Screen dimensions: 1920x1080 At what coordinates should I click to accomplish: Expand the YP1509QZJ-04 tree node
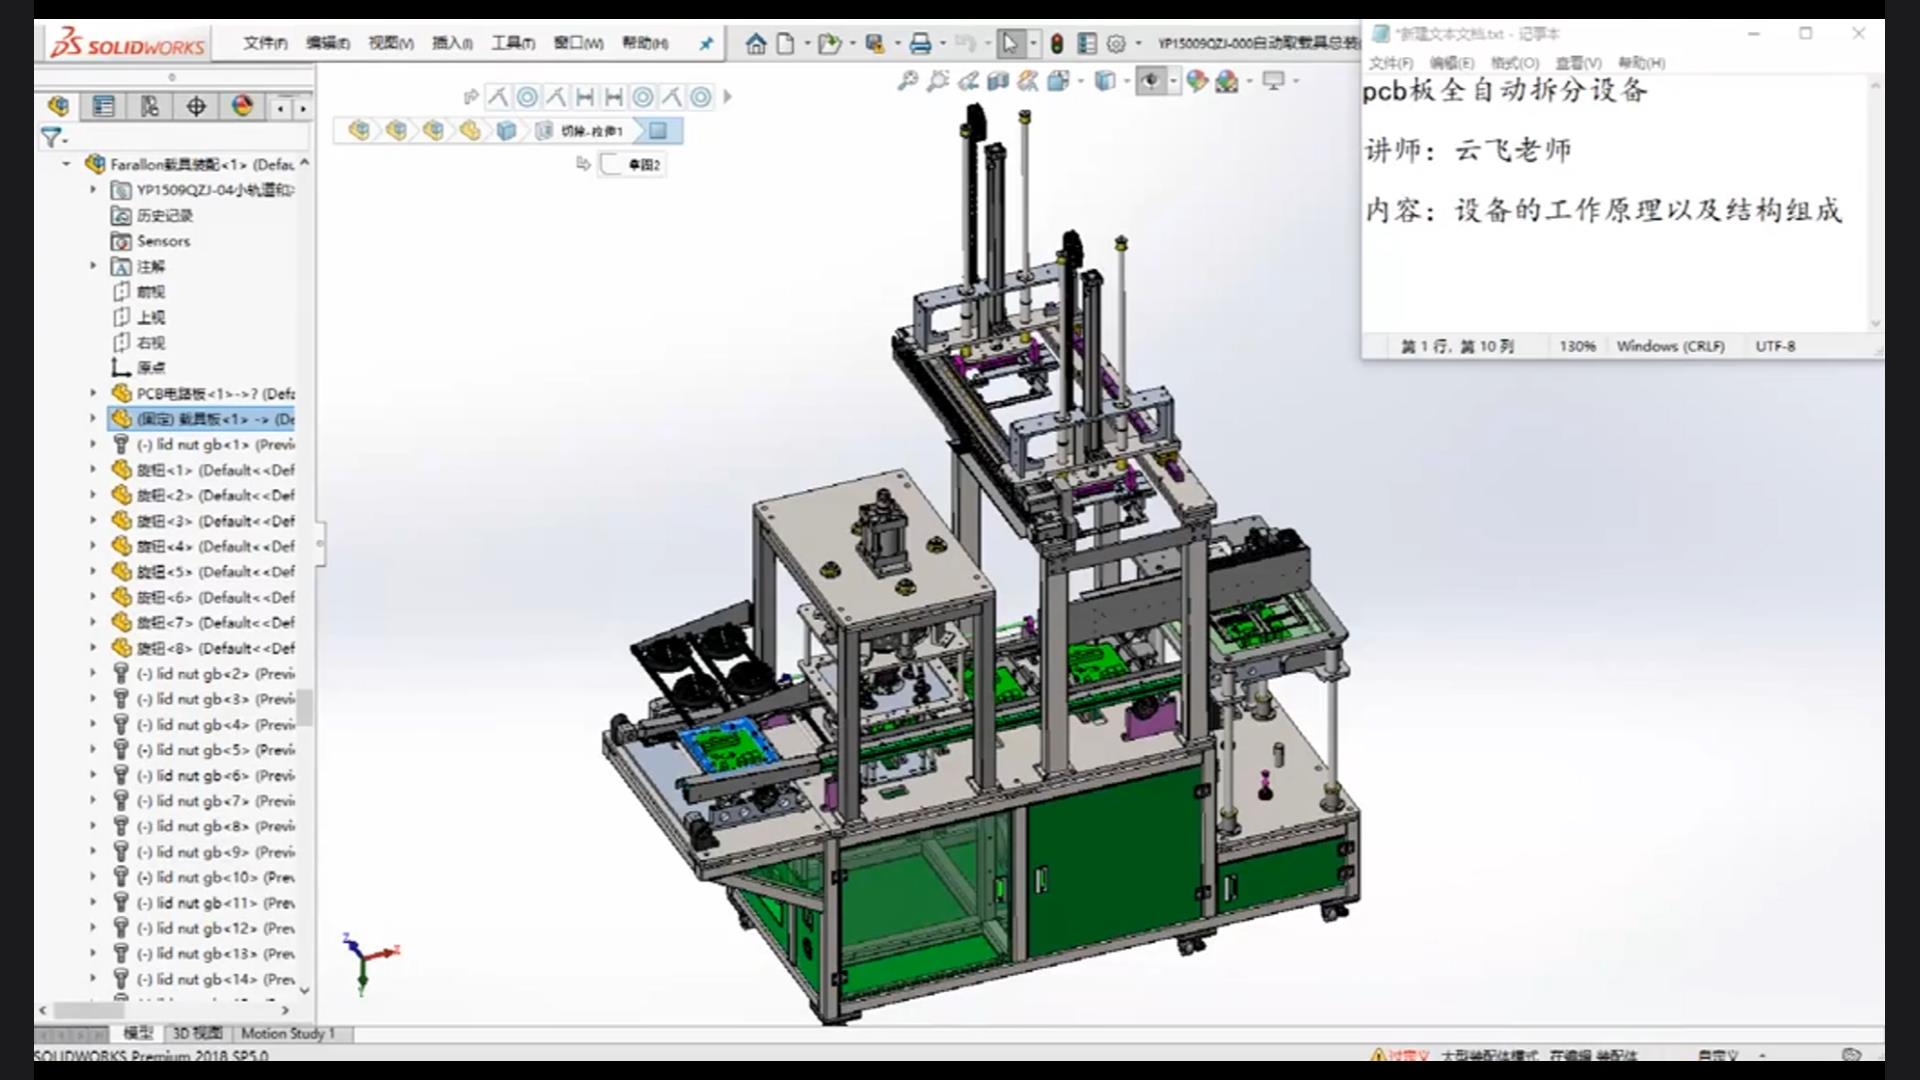click(93, 189)
